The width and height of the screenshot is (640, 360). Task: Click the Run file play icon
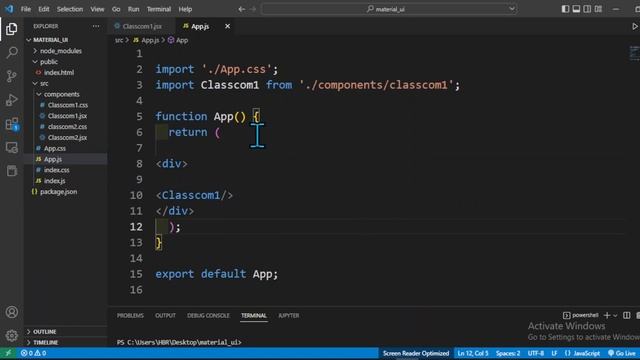(x=635, y=26)
